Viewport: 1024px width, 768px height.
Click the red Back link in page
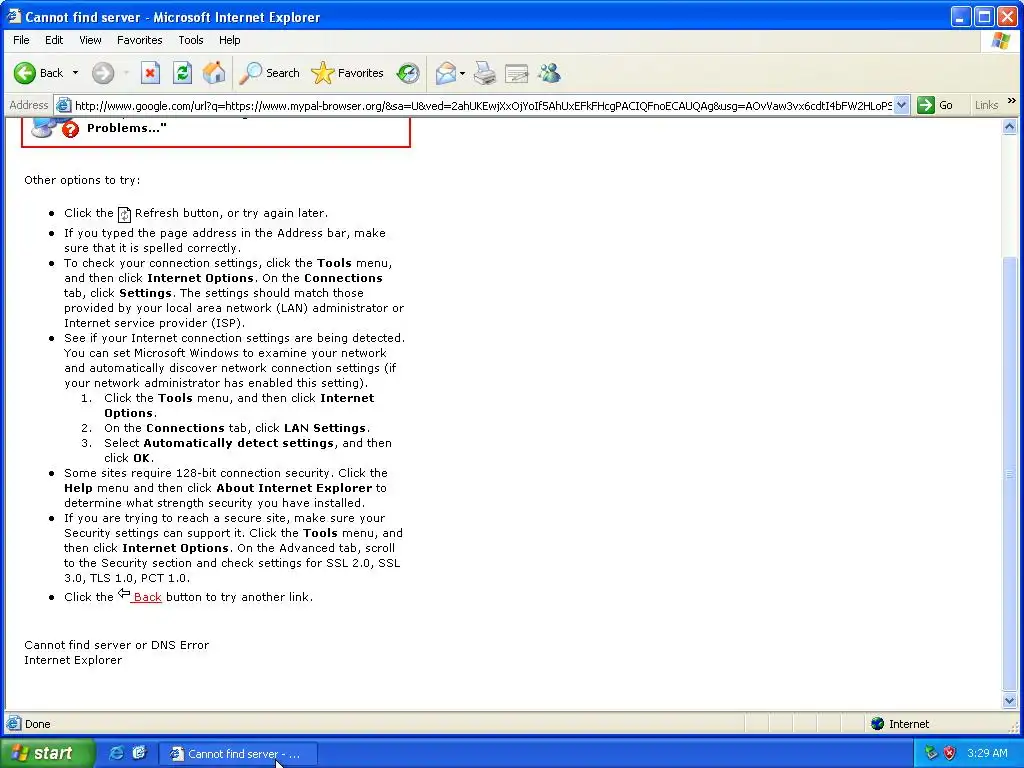pos(146,597)
